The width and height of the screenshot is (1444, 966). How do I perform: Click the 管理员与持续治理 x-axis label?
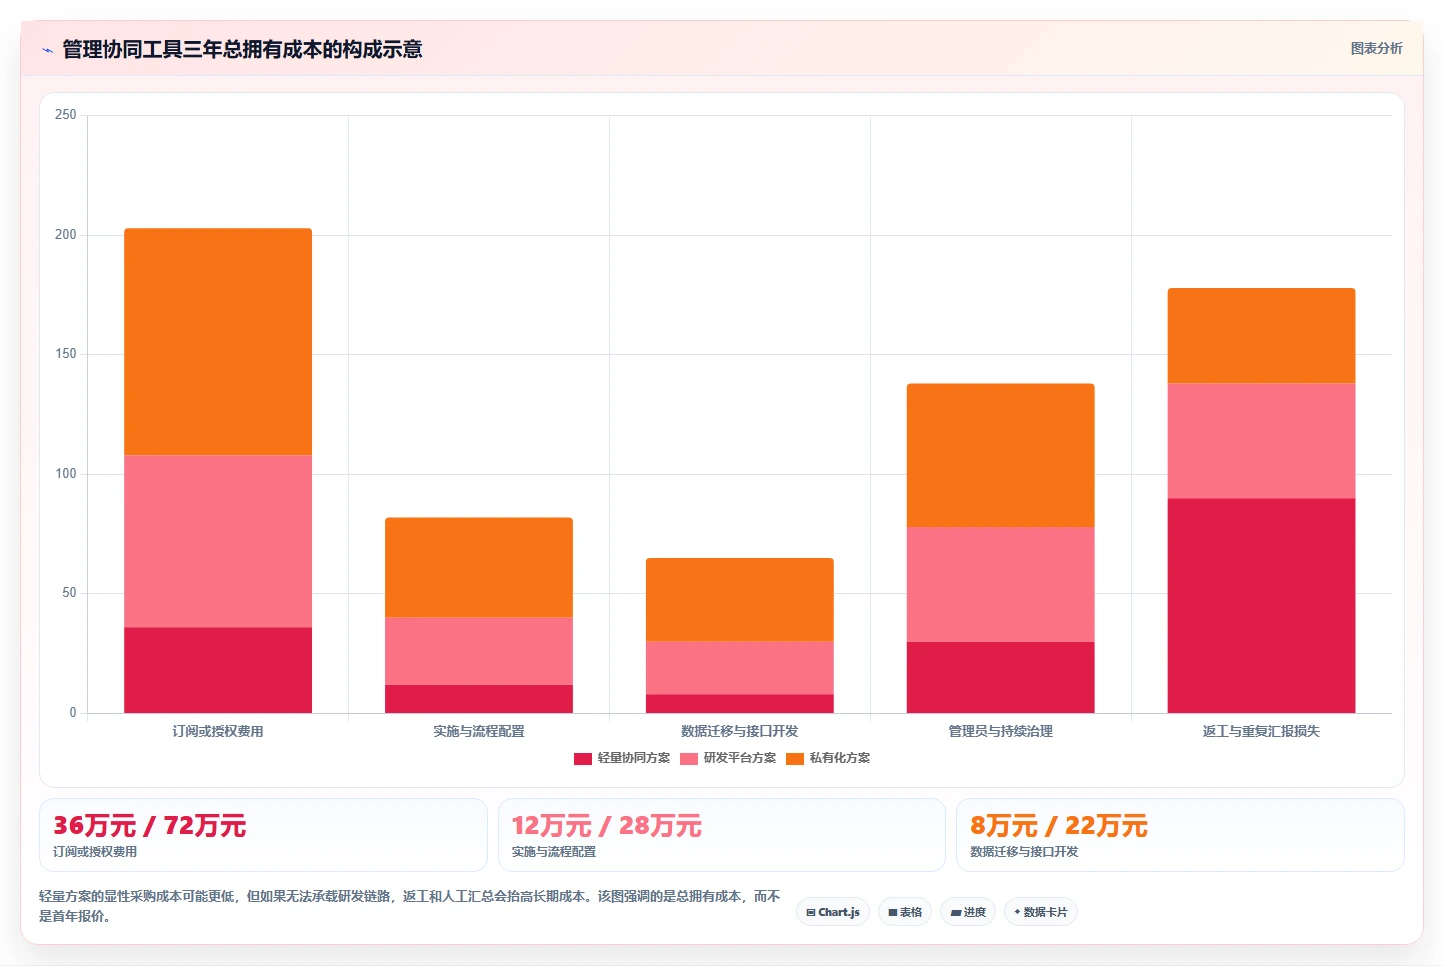(x=1001, y=731)
